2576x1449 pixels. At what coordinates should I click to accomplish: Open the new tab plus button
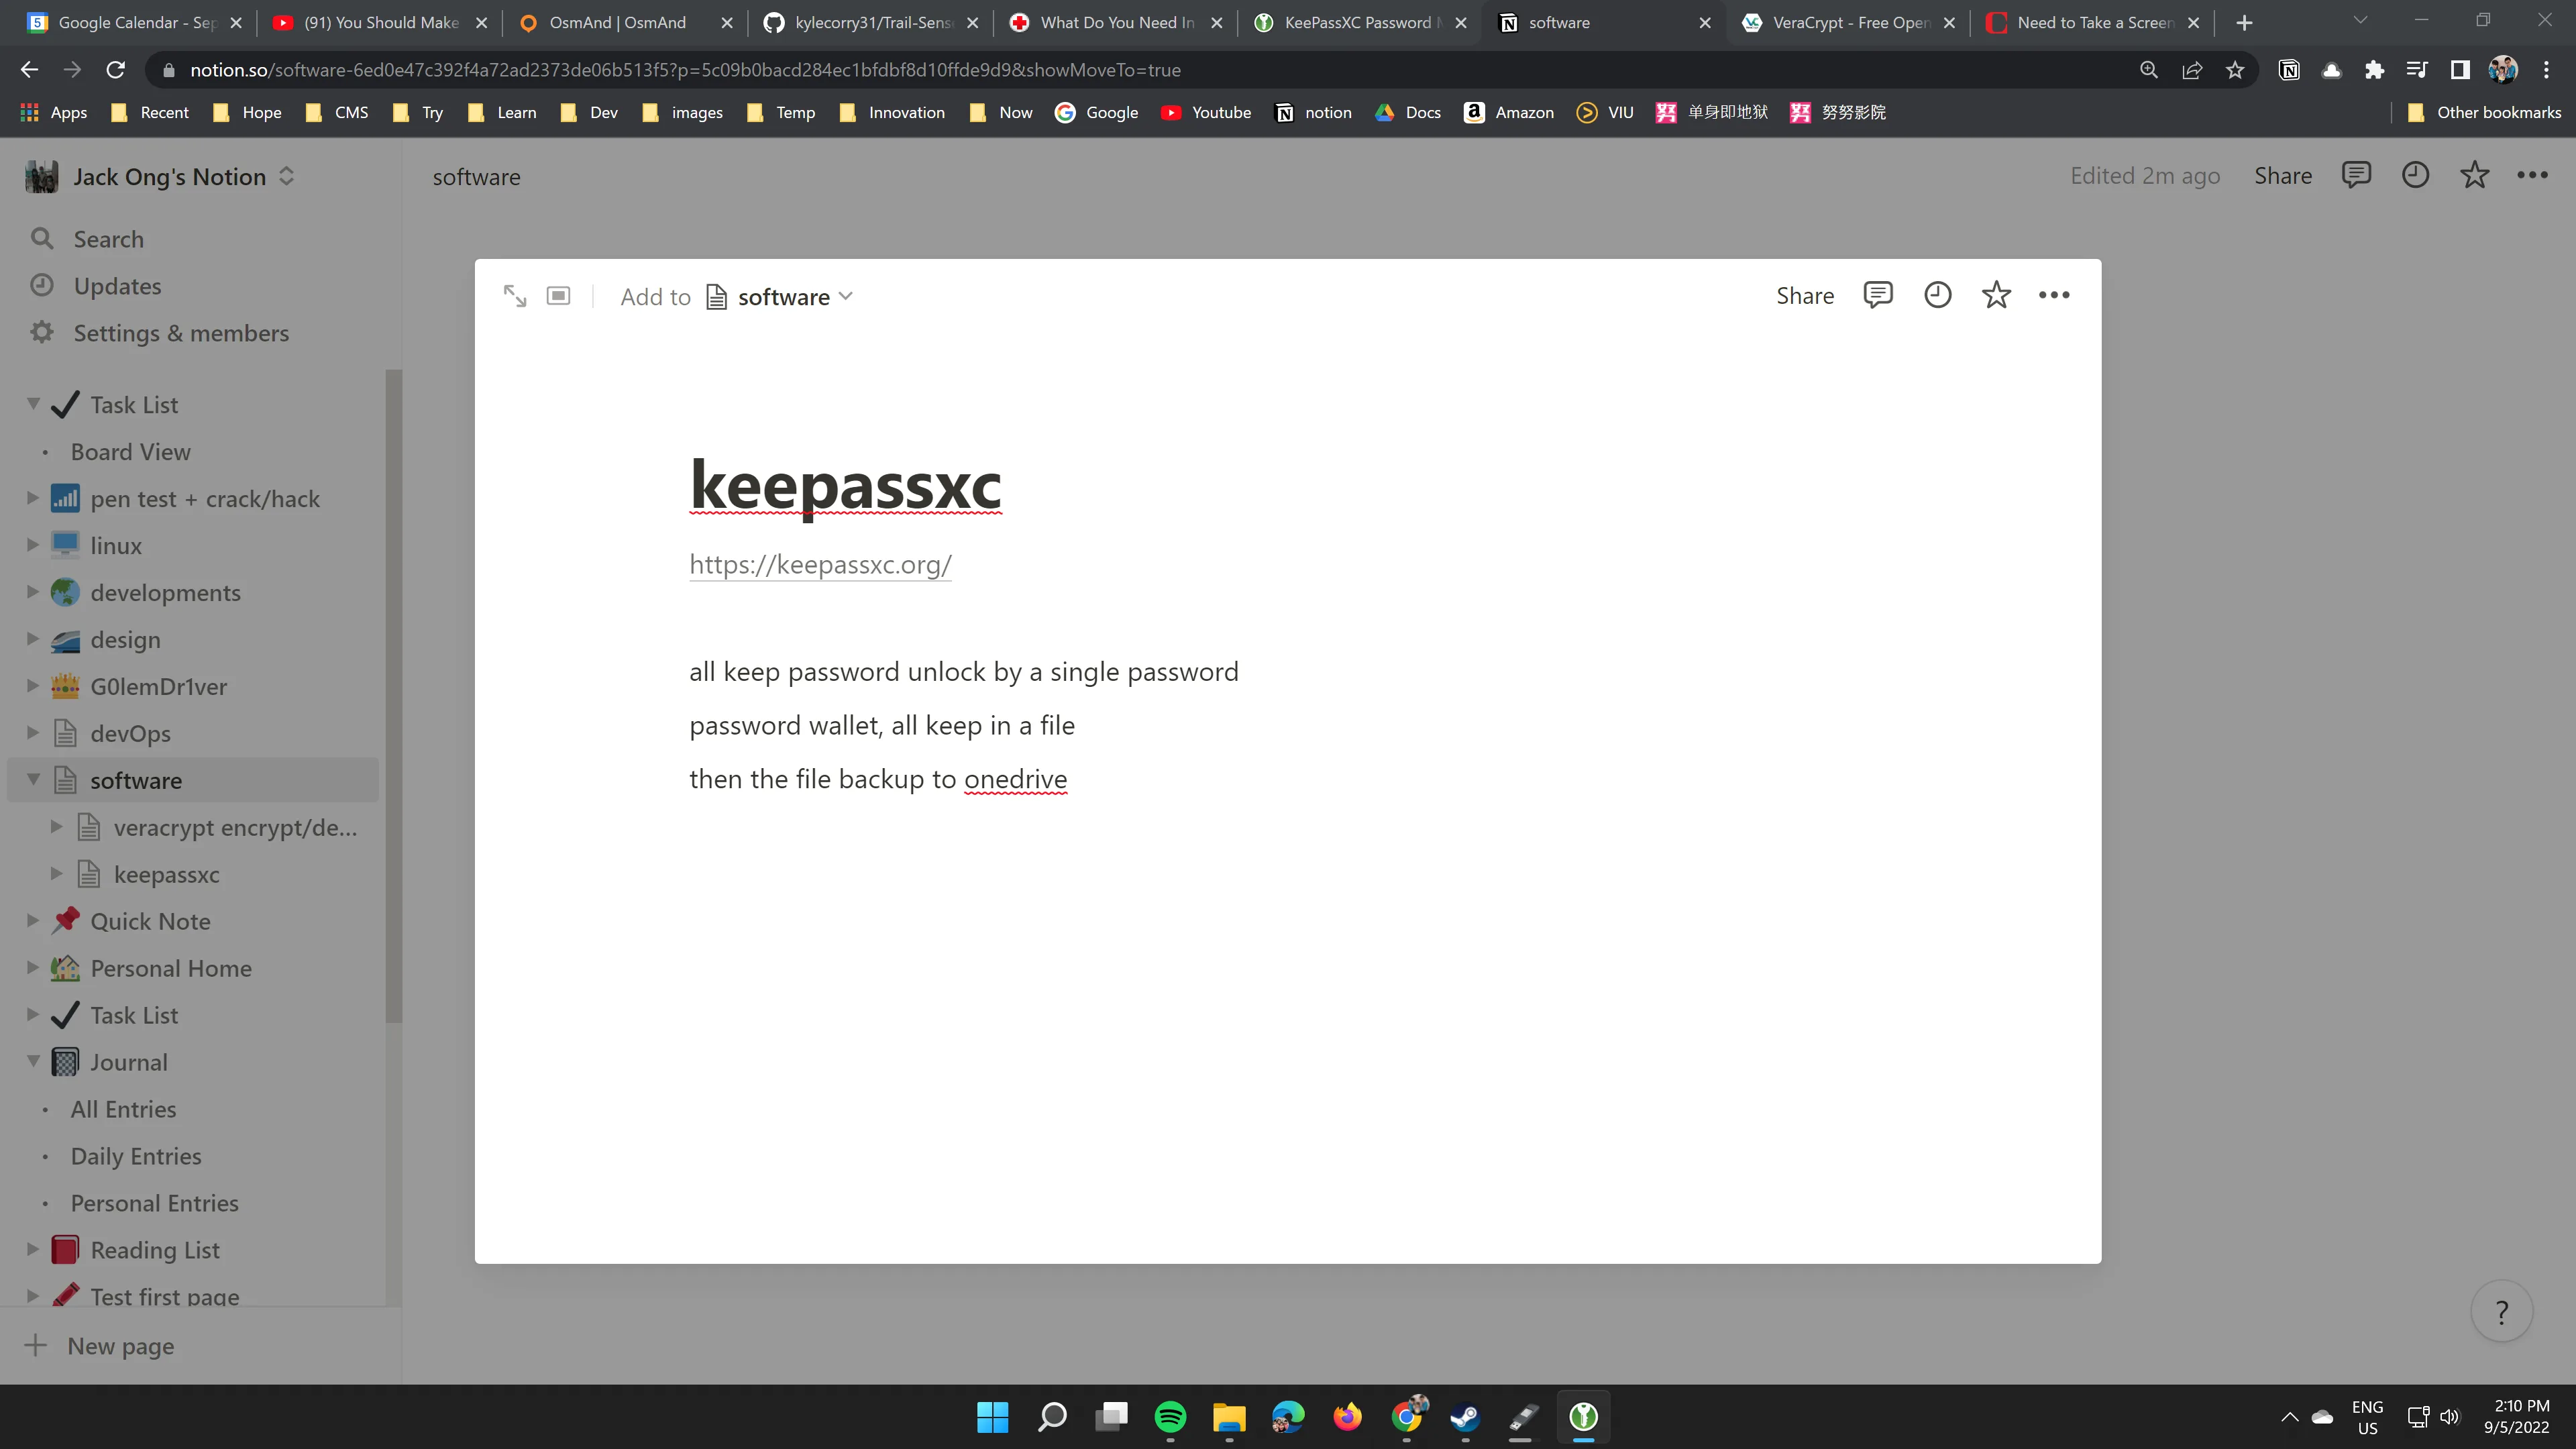coord(2244,22)
